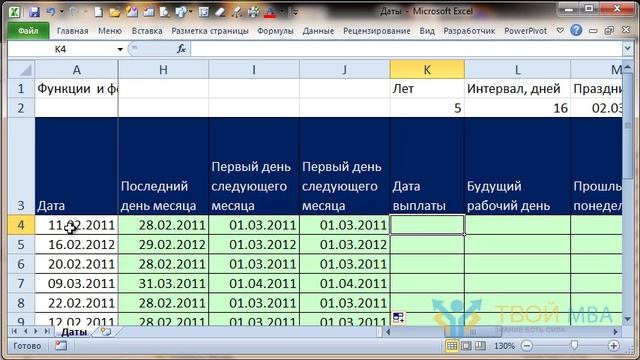Open Excel Help question mark icon

[576, 30]
